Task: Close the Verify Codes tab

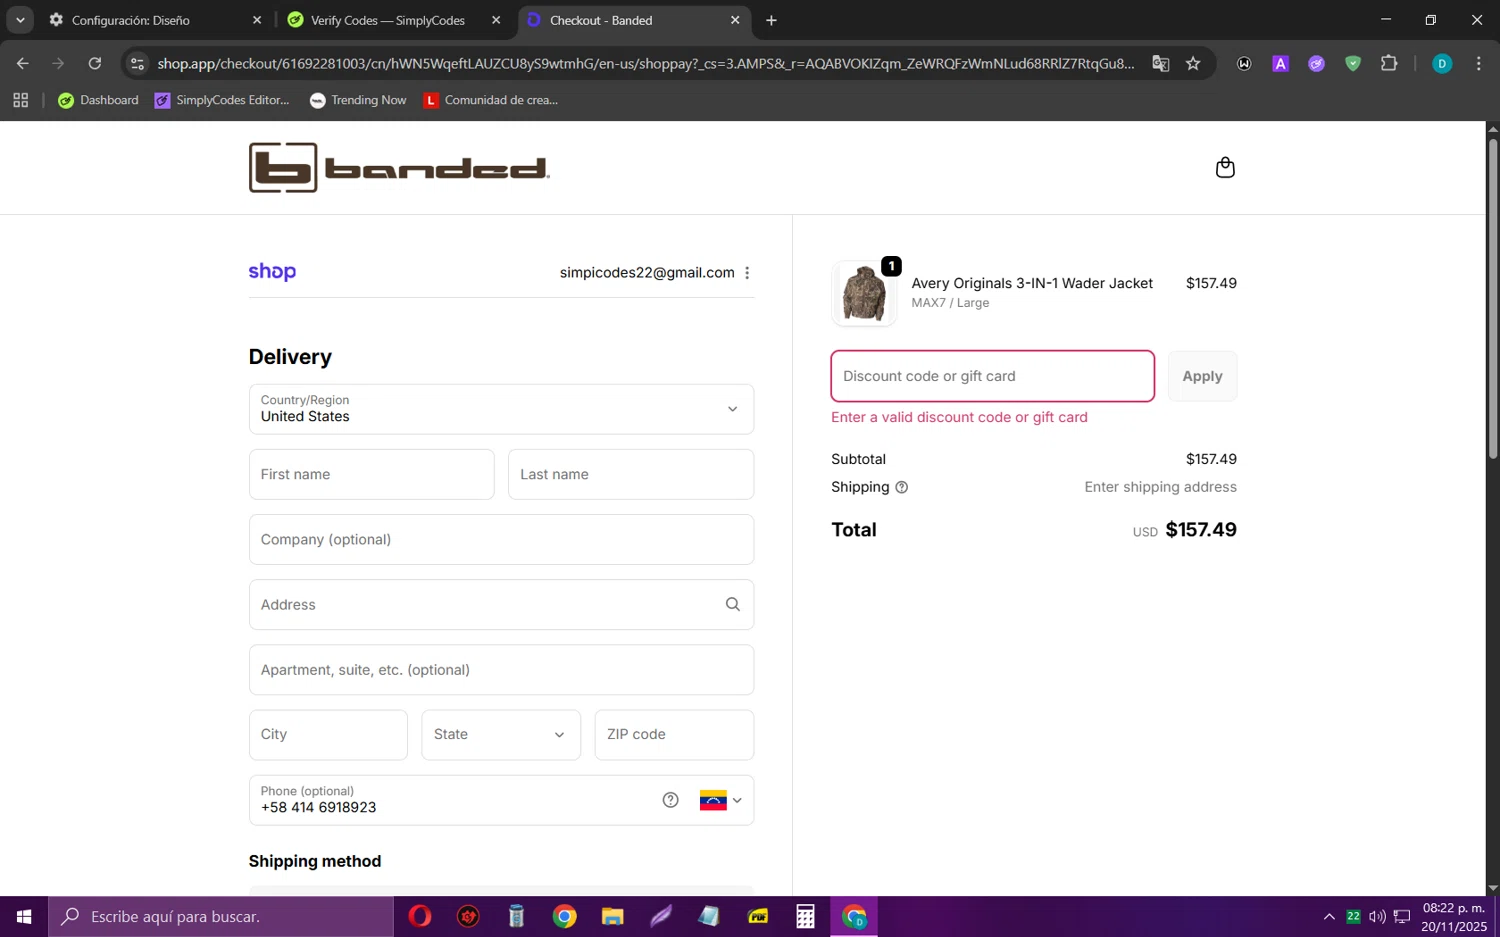Action: [x=496, y=20]
